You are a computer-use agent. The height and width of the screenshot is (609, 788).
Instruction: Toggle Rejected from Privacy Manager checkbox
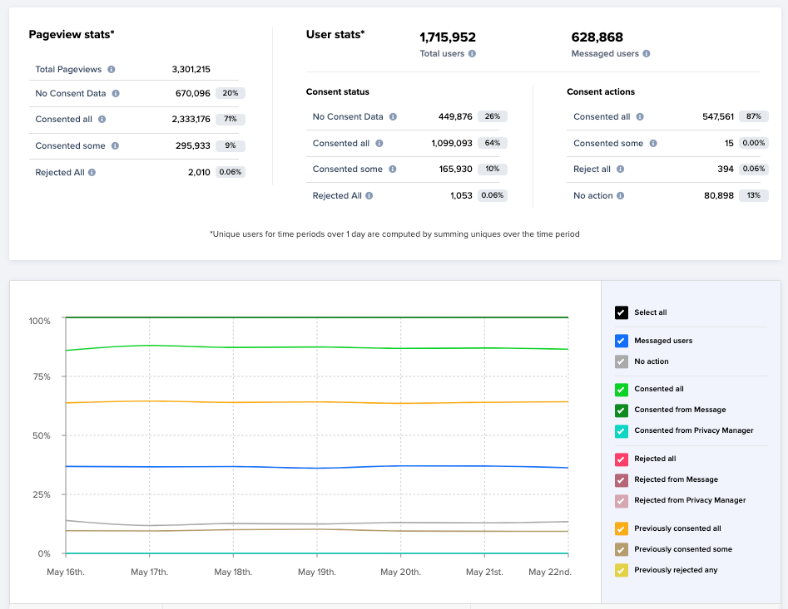tap(621, 500)
